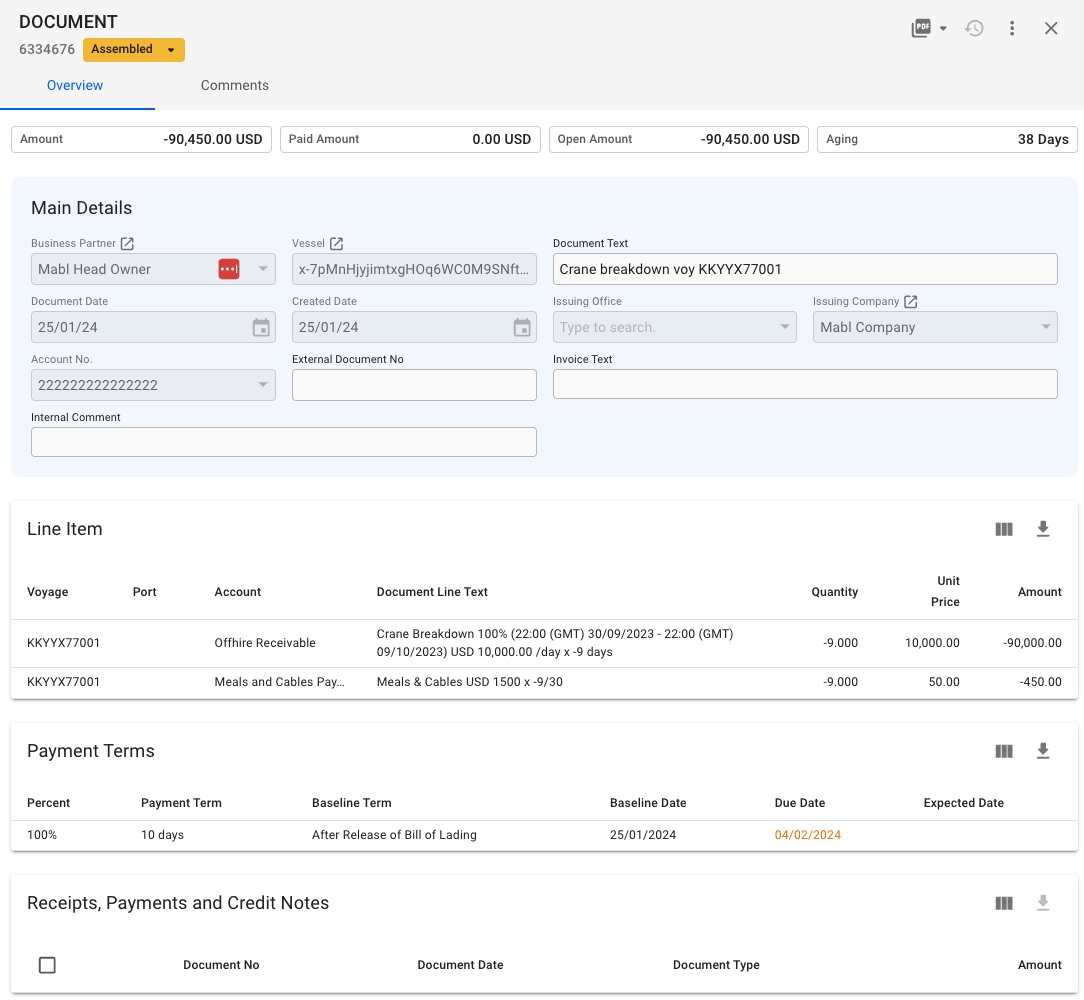This screenshot has height=1000, width=1084.
Task: Expand the Issuing Office dropdown
Action: [x=783, y=327]
